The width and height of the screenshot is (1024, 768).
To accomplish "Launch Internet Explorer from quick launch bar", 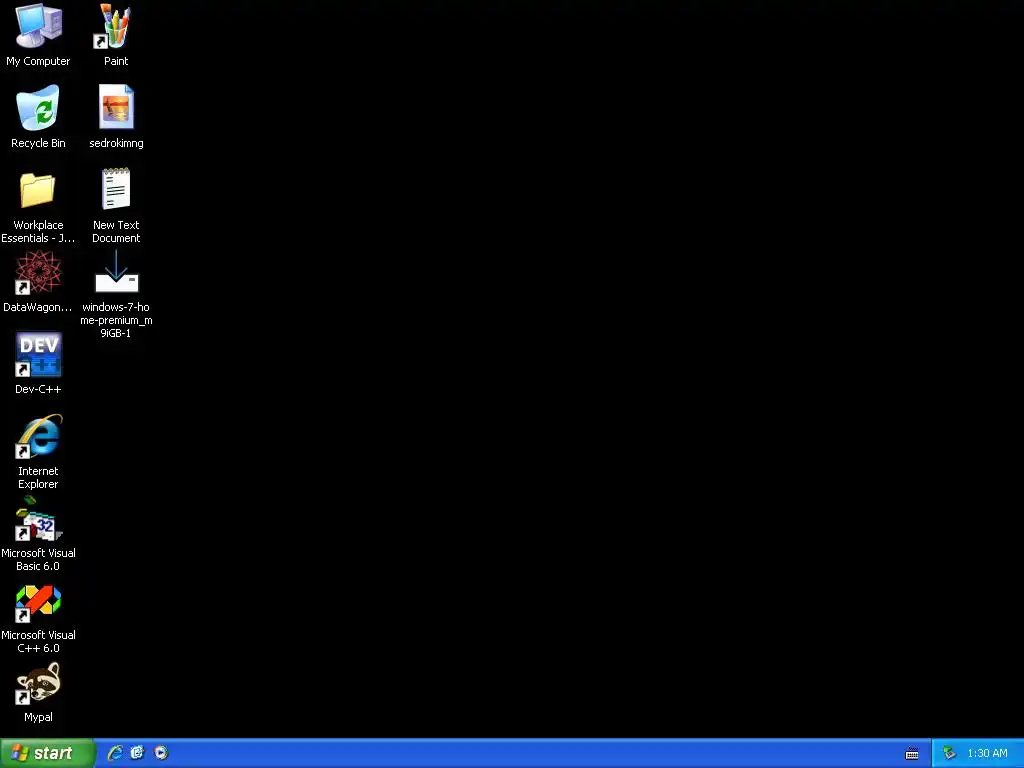I will [115, 753].
